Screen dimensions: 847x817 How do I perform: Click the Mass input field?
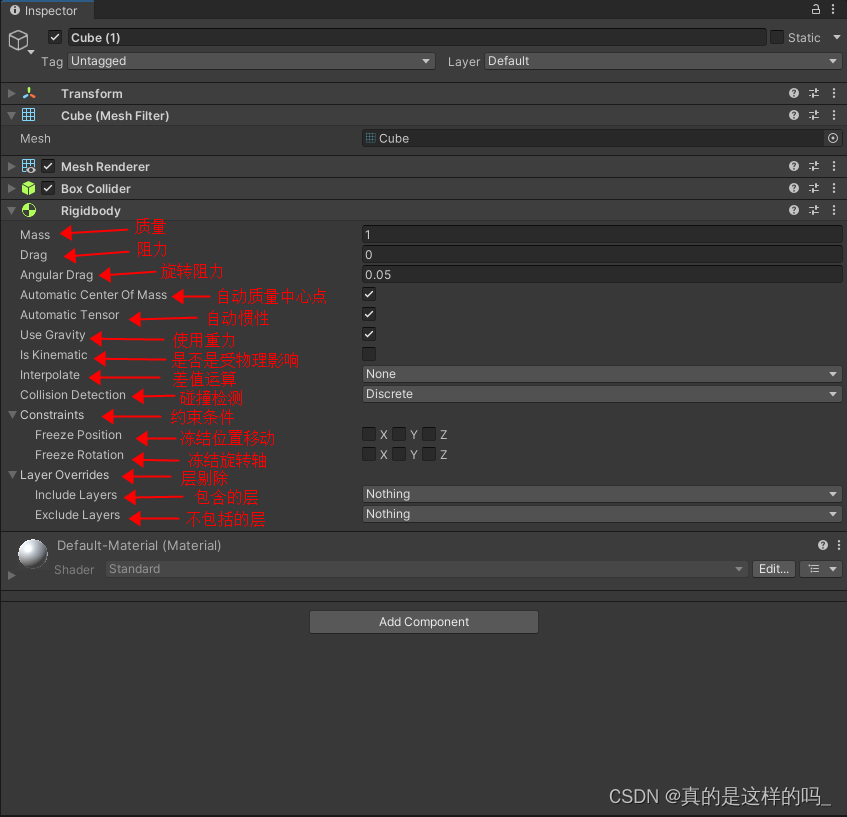click(600, 234)
